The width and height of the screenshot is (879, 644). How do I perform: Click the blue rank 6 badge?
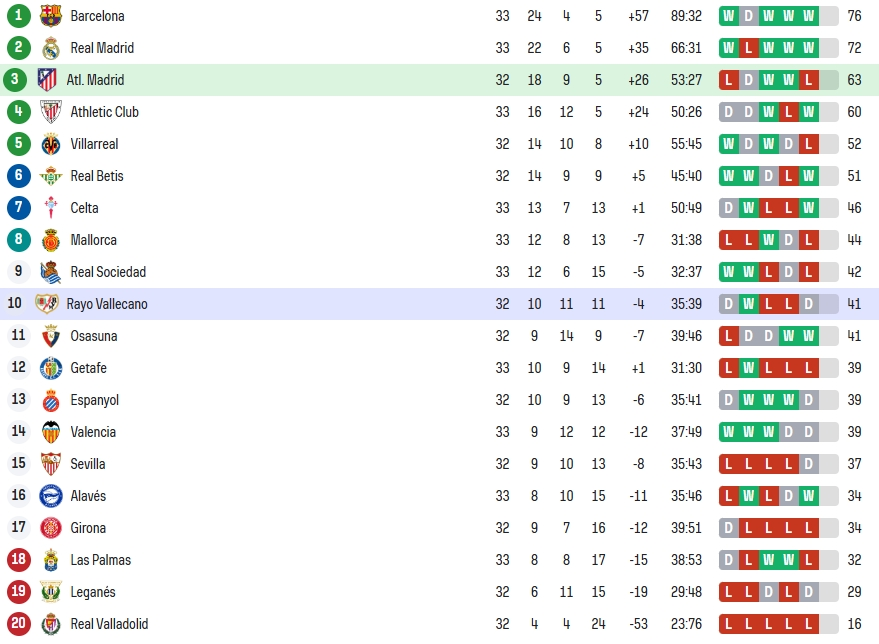[18, 175]
